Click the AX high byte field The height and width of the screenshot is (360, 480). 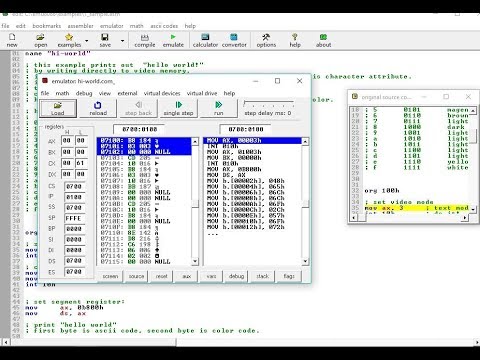click(67, 141)
